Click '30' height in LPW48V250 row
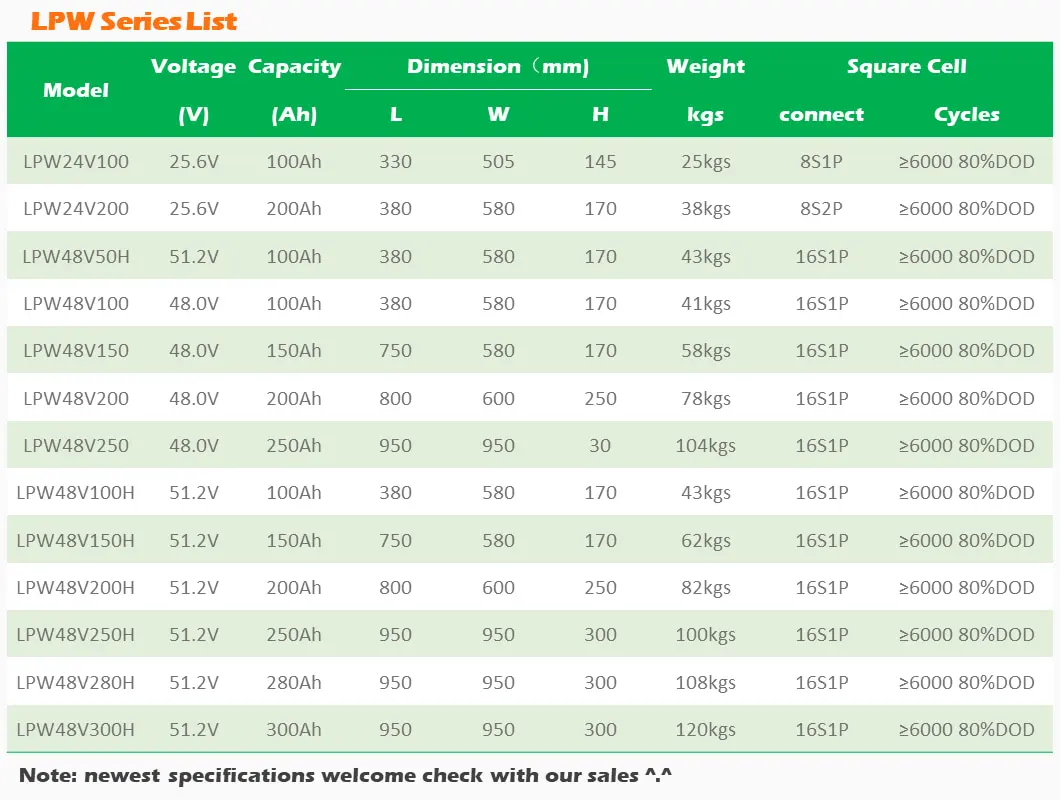This screenshot has height=800, width=1060. [x=600, y=446]
